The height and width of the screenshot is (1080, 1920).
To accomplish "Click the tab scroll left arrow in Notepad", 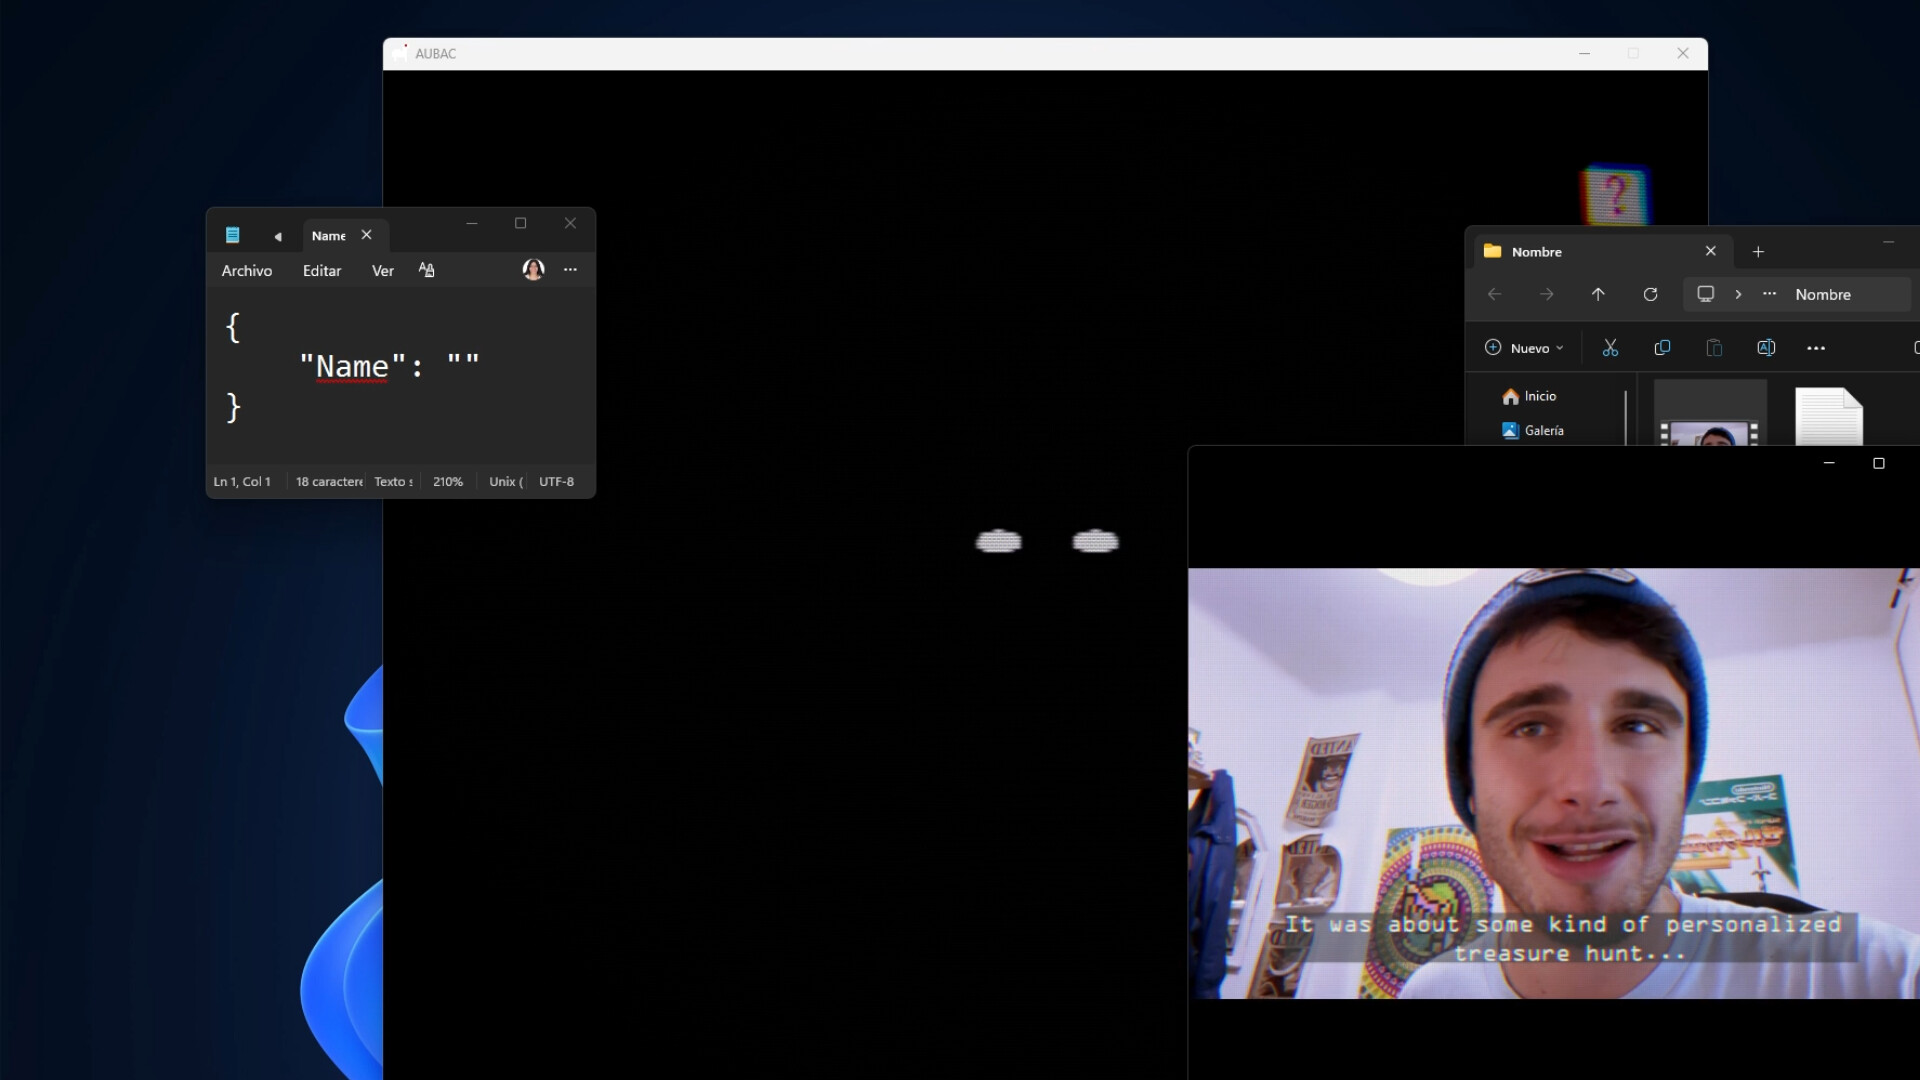I will pyautogui.click(x=278, y=237).
